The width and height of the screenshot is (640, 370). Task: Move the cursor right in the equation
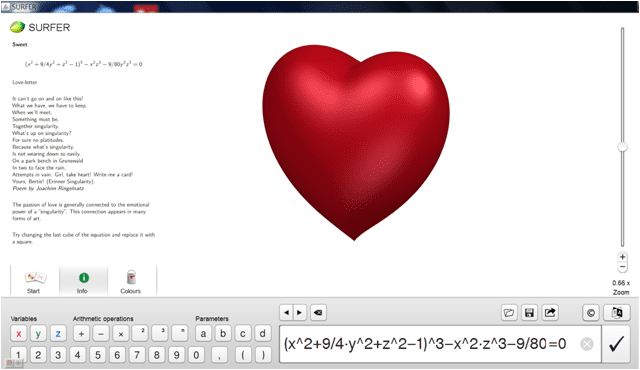(300, 312)
